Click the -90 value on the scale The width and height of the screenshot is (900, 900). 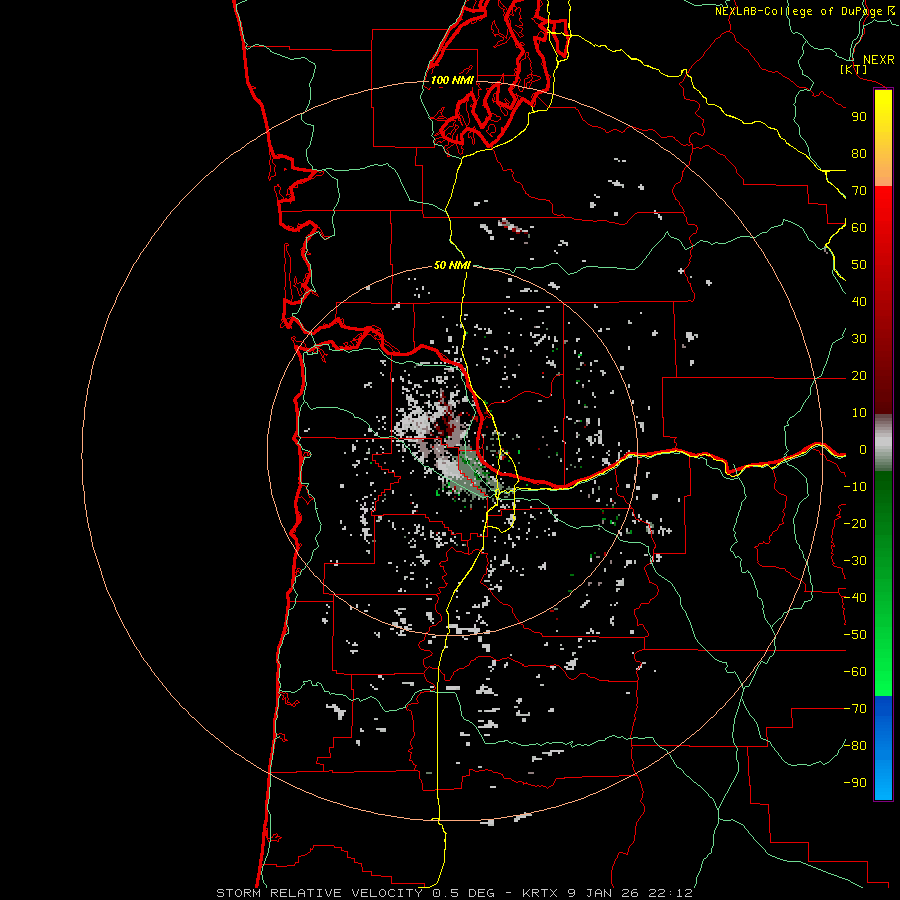point(855,783)
